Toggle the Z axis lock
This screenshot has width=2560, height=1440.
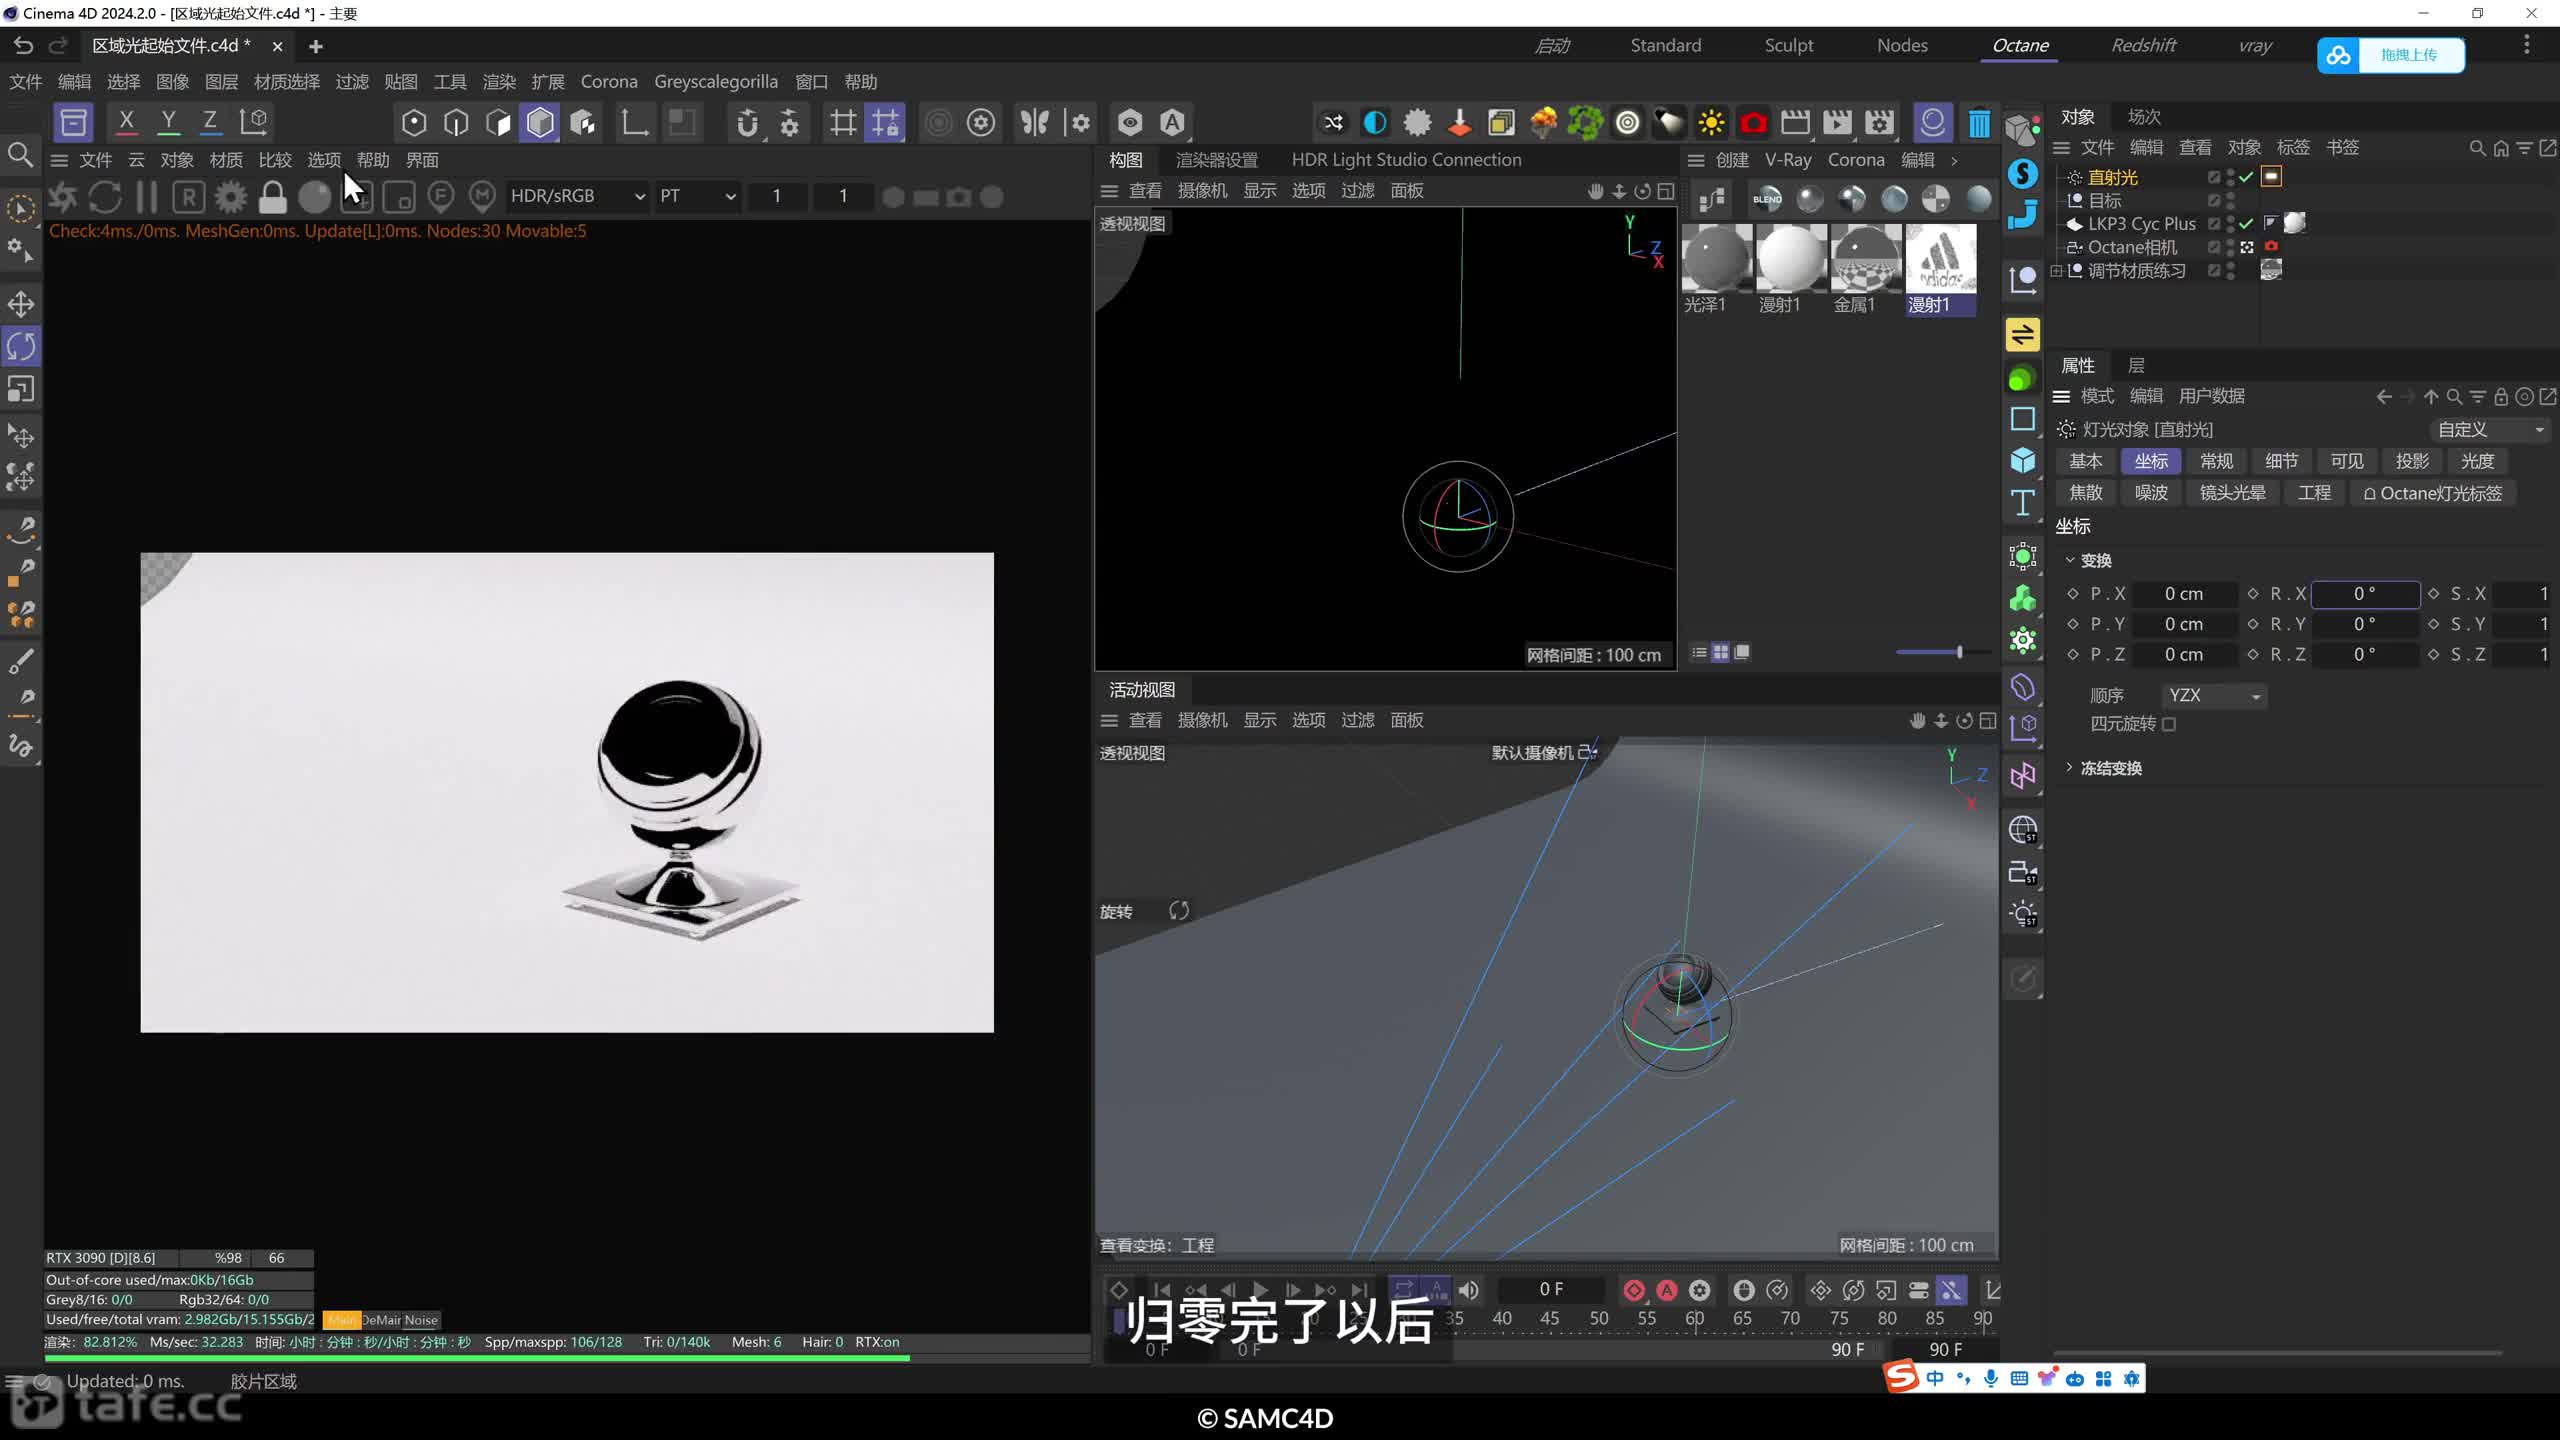click(210, 122)
